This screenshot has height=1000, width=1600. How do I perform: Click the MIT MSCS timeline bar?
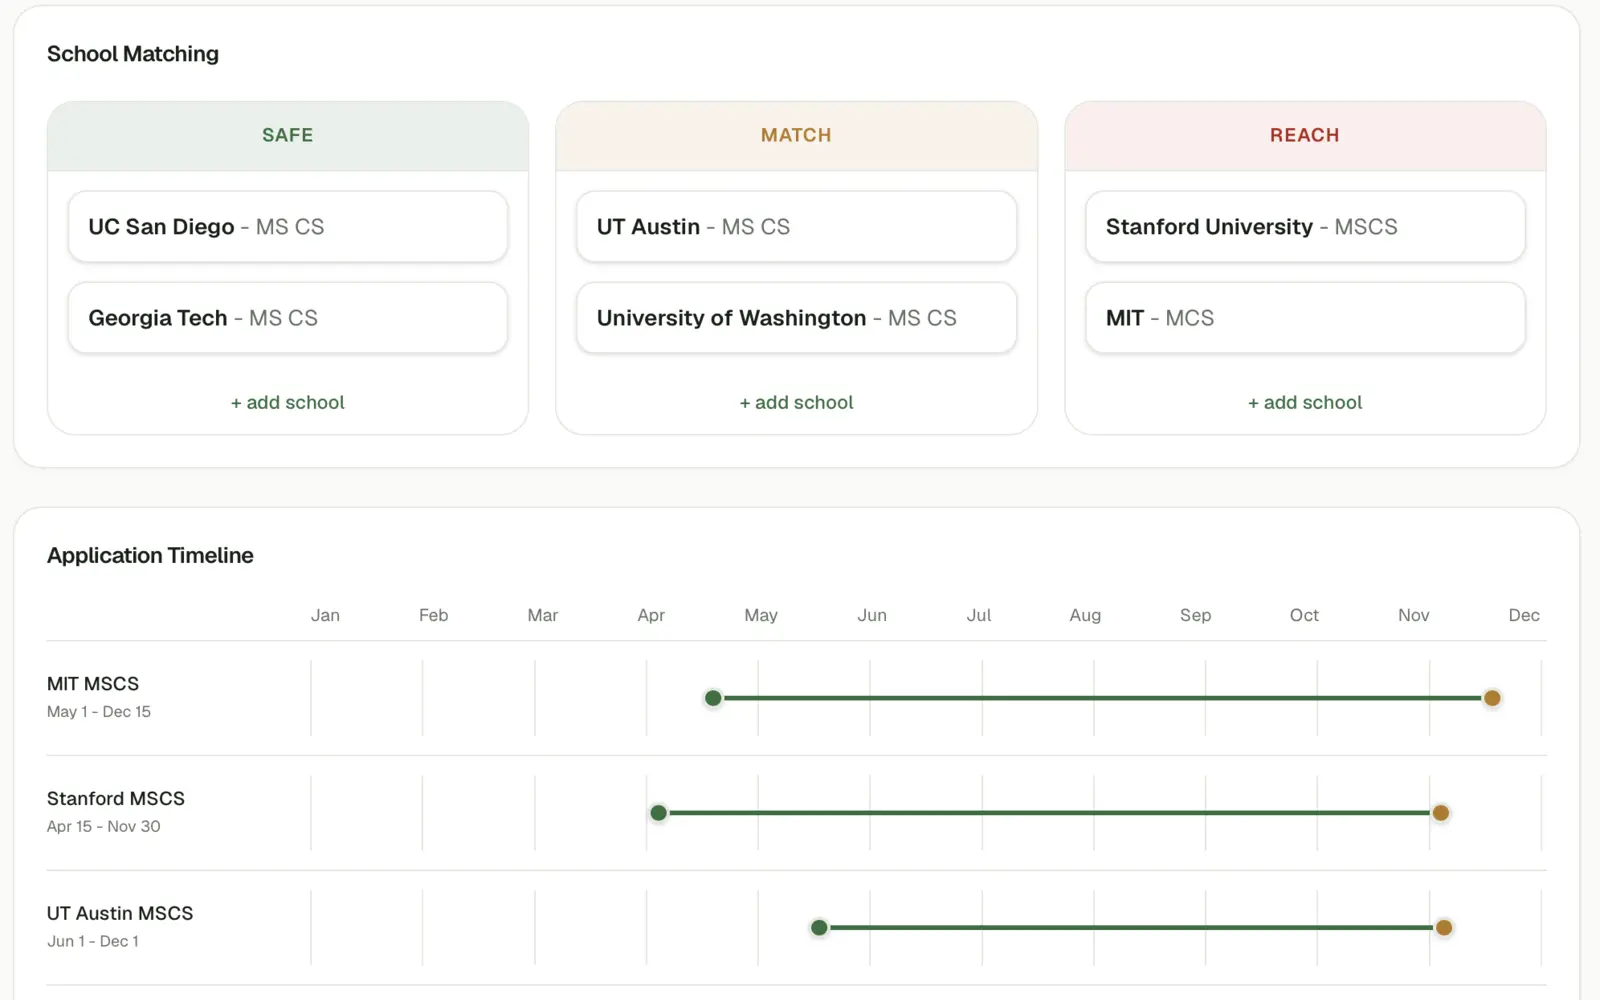point(1102,698)
